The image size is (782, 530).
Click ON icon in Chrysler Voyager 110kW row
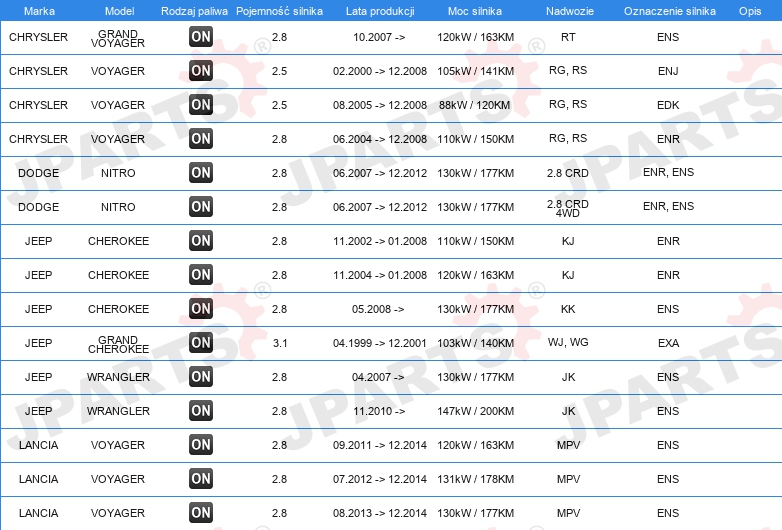pyautogui.click(x=200, y=139)
